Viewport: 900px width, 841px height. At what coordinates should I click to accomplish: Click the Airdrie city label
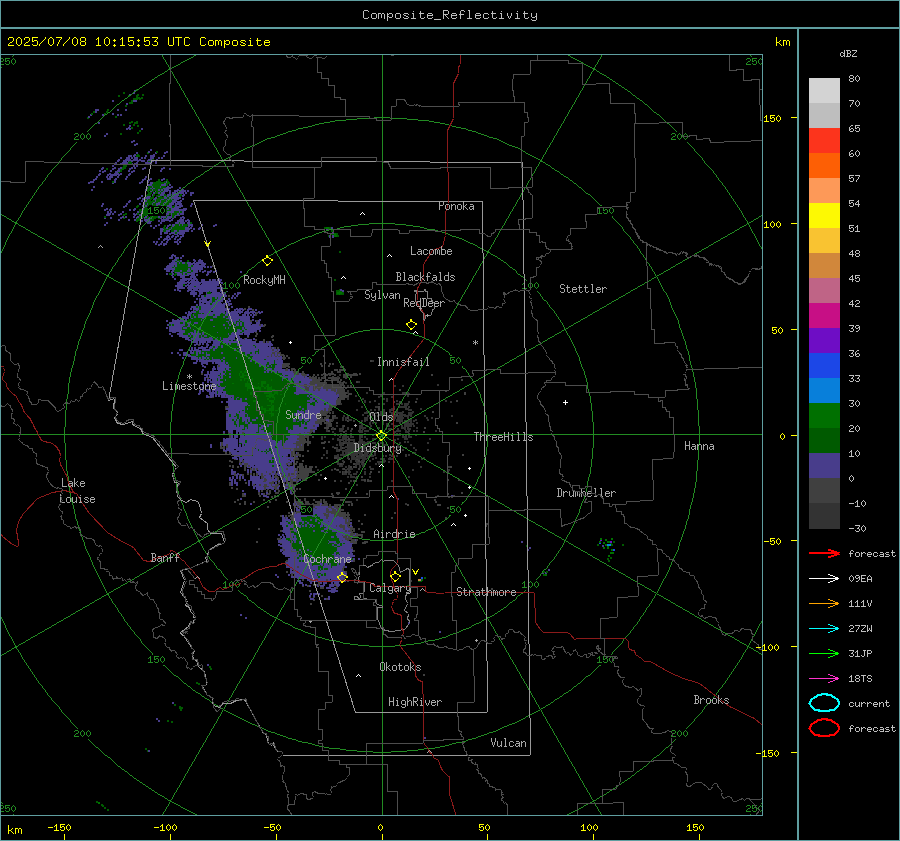coord(394,534)
